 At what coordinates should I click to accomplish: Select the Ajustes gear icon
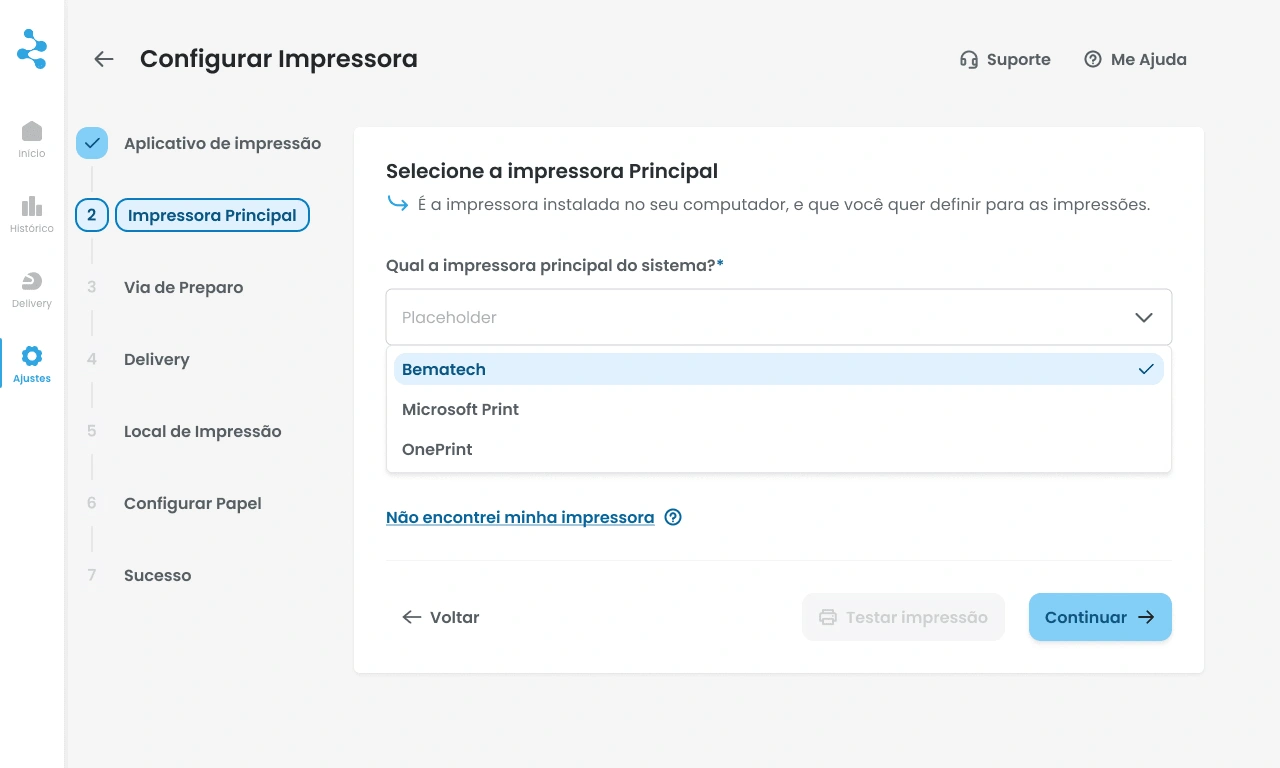point(32,363)
